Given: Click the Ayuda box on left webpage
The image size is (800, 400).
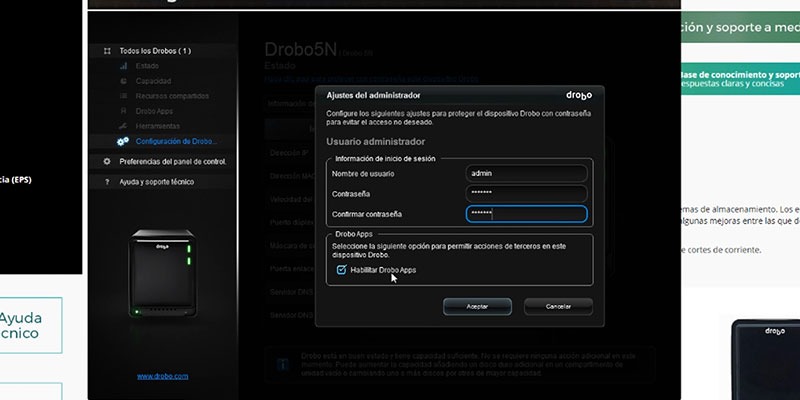Looking at the screenshot, I should [x=31, y=326].
